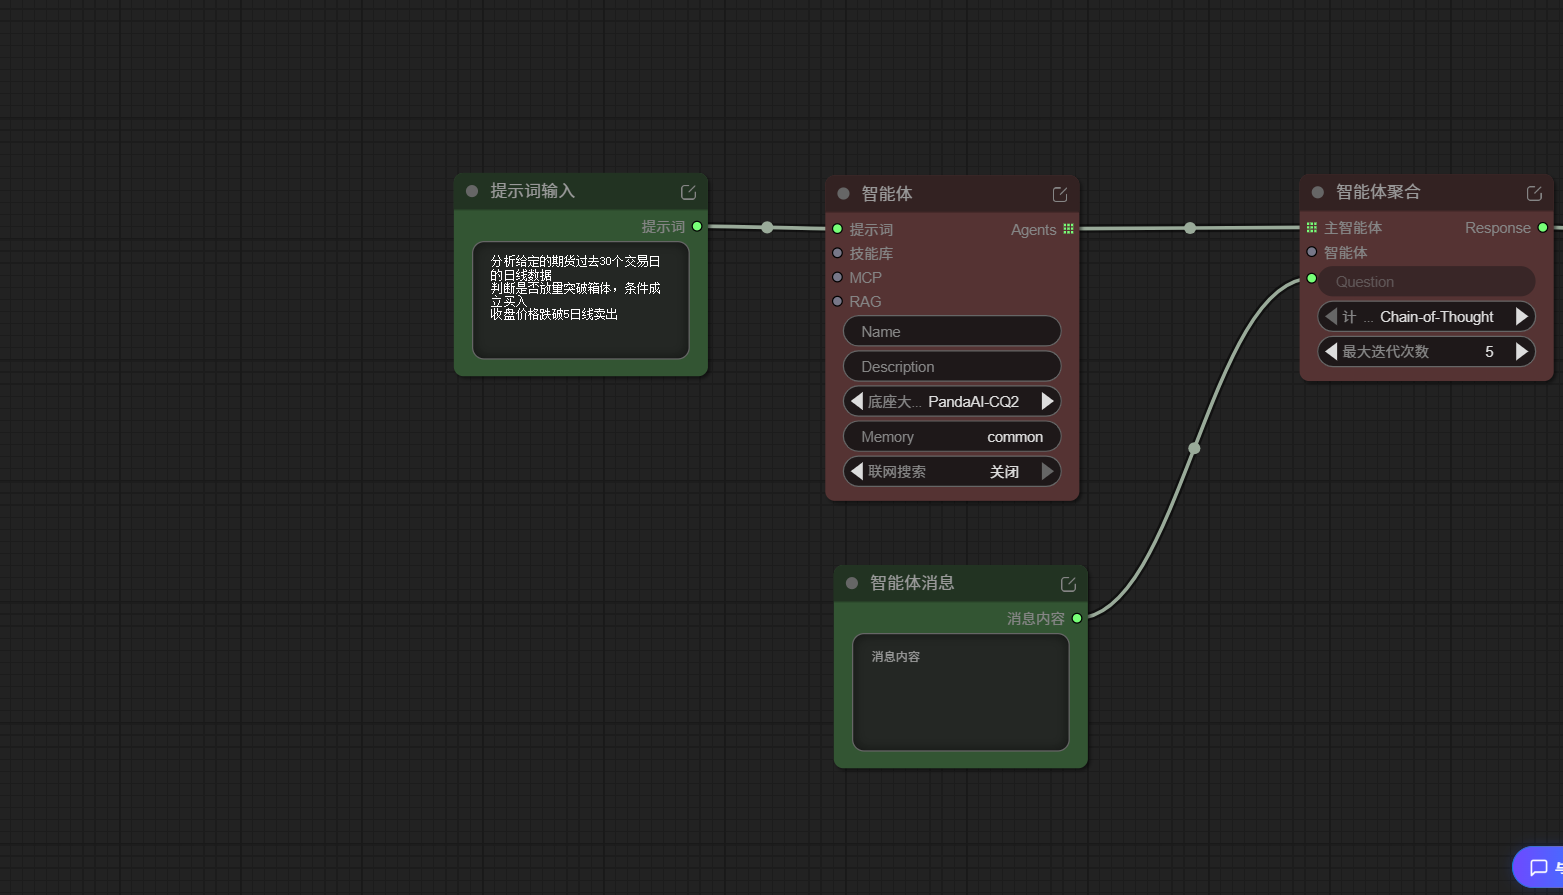Increase 最大迭代次数 with right arrow

tap(1521, 351)
